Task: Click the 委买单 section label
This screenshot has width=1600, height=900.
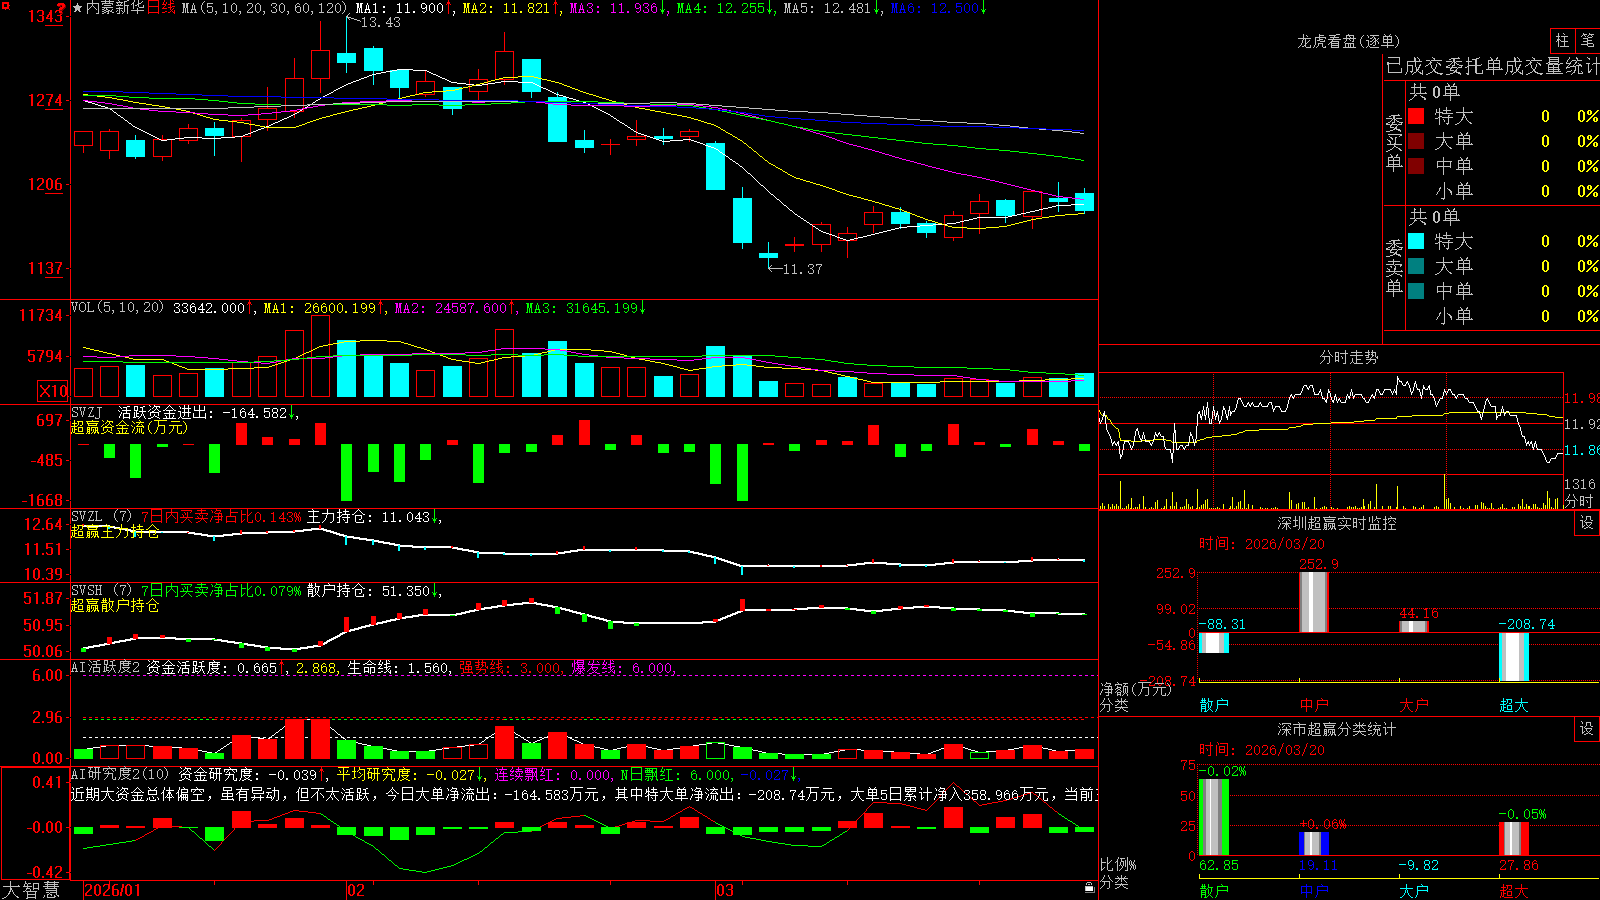Action: click(1394, 142)
